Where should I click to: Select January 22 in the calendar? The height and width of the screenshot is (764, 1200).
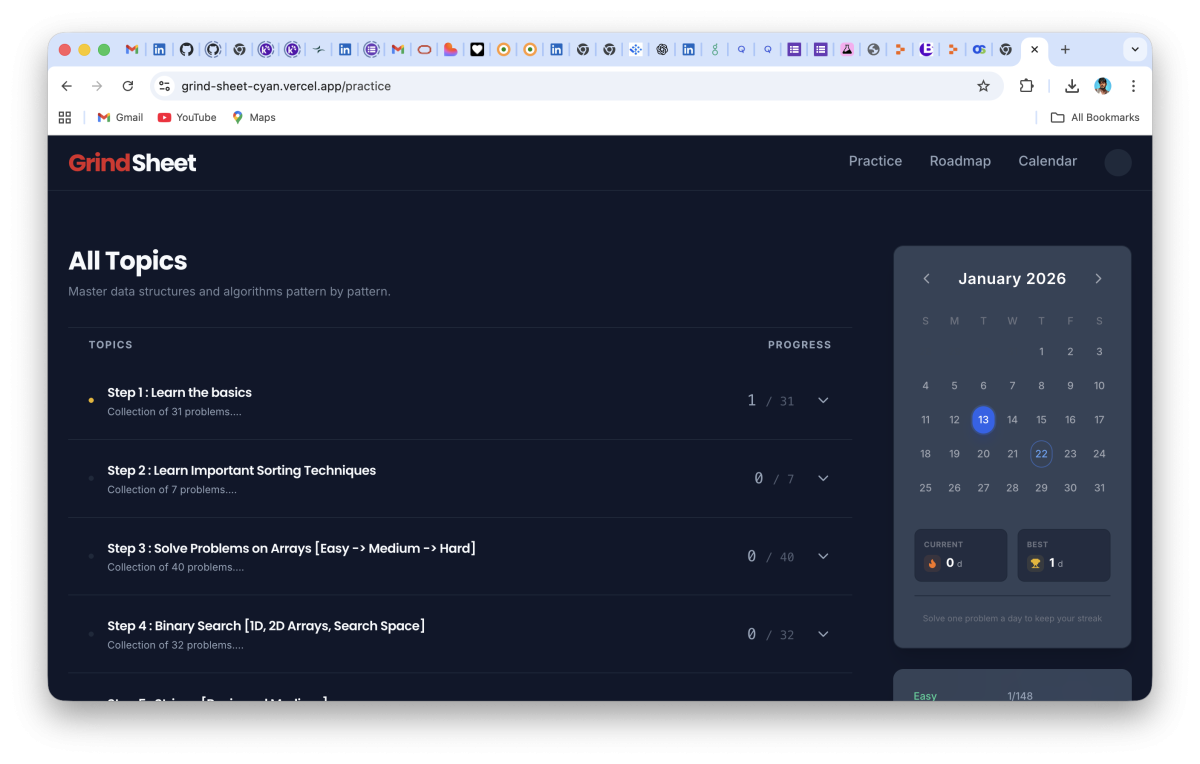click(x=1041, y=454)
